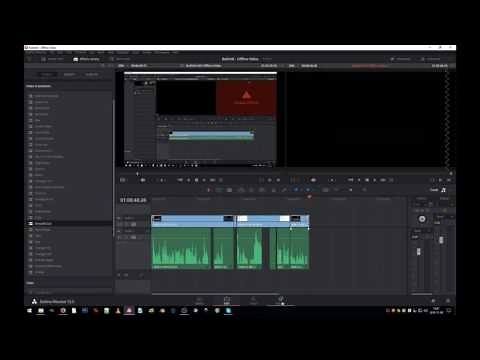Open the Inspector panel at top right
This screenshot has height=360, width=480.
point(431,59)
